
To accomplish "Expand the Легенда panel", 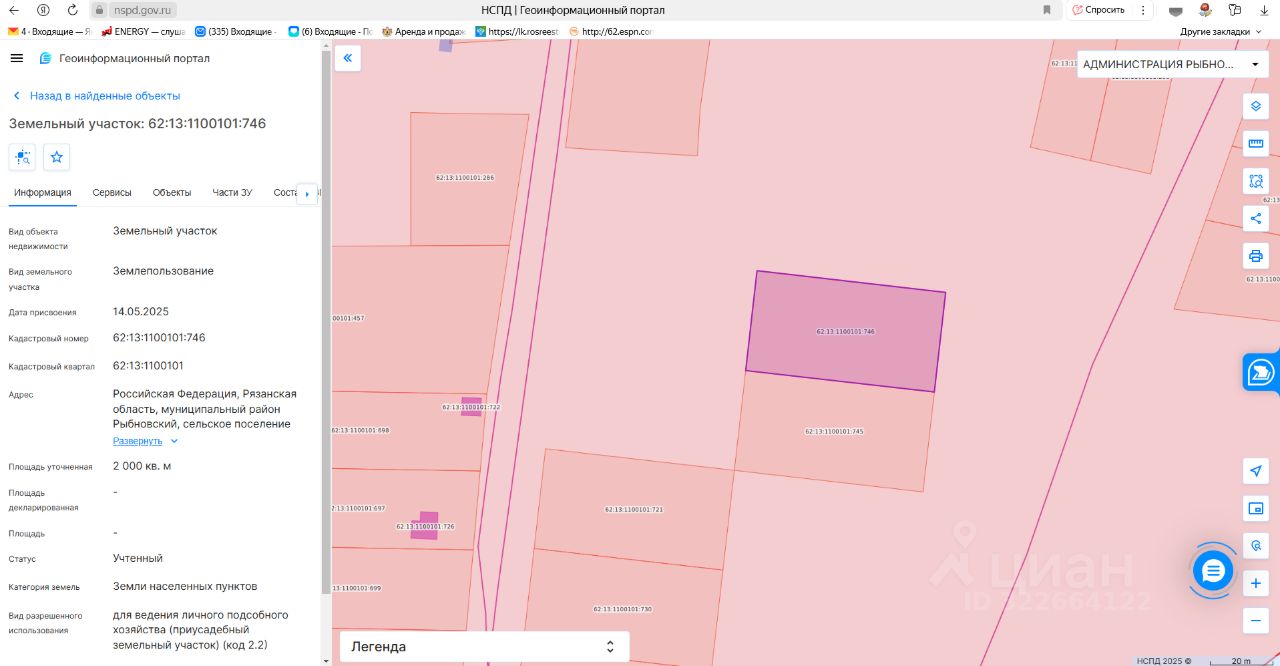I will tap(485, 647).
